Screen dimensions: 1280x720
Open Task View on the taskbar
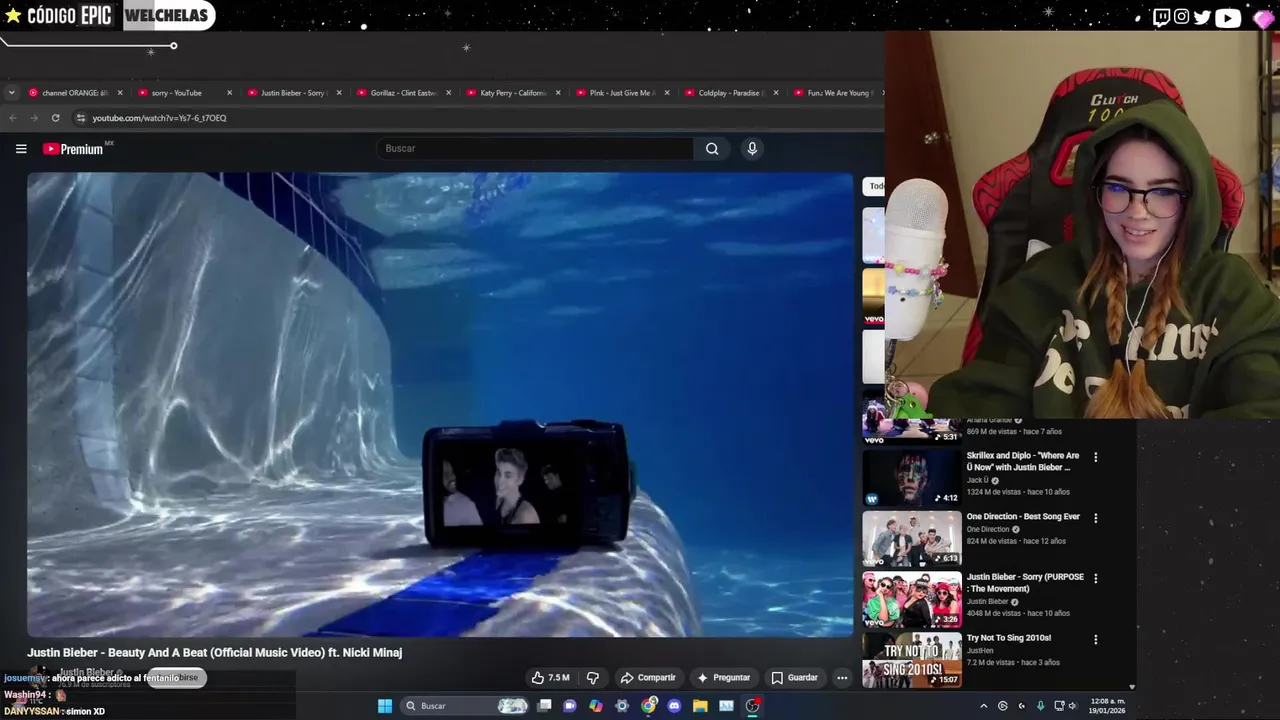544,706
